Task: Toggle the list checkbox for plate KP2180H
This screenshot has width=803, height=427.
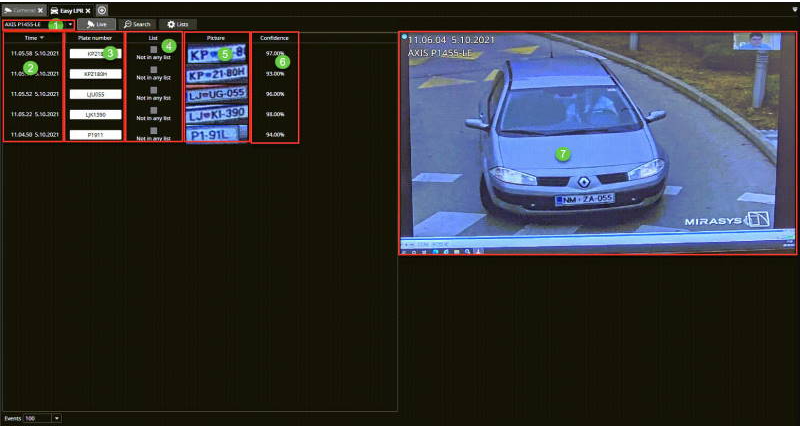Action: pos(154,69)
